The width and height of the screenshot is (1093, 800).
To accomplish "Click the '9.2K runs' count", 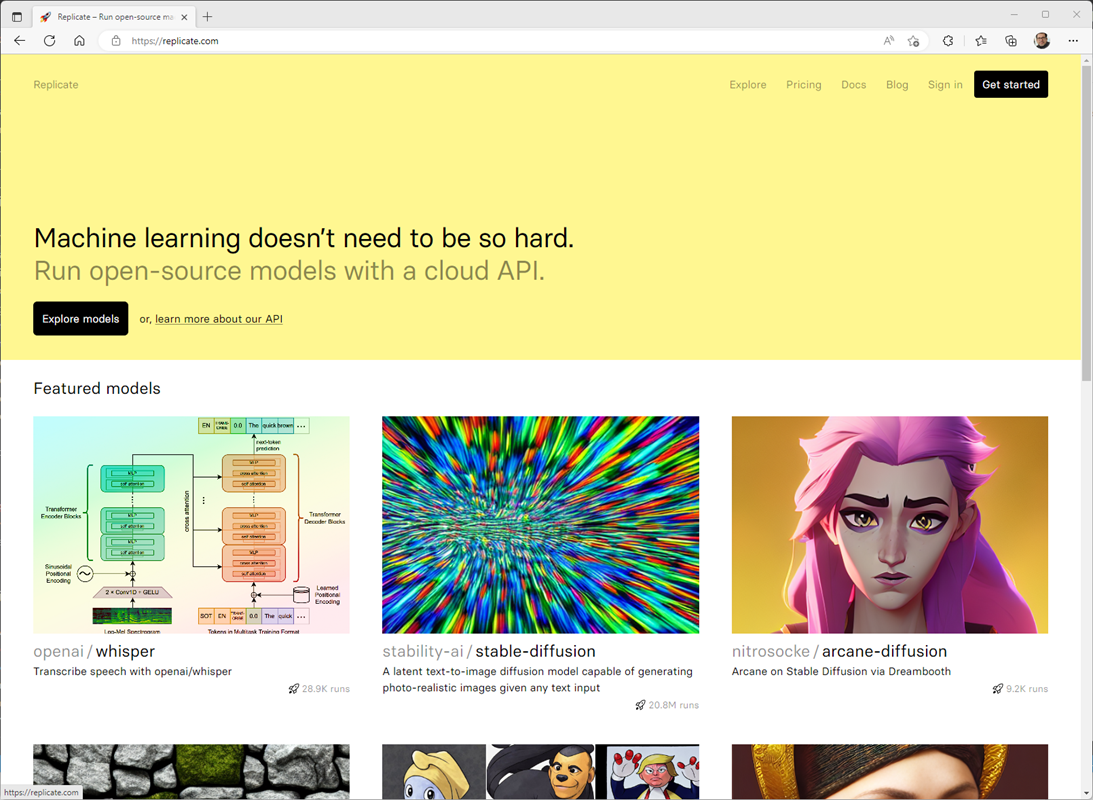I will click(1027, 689).
